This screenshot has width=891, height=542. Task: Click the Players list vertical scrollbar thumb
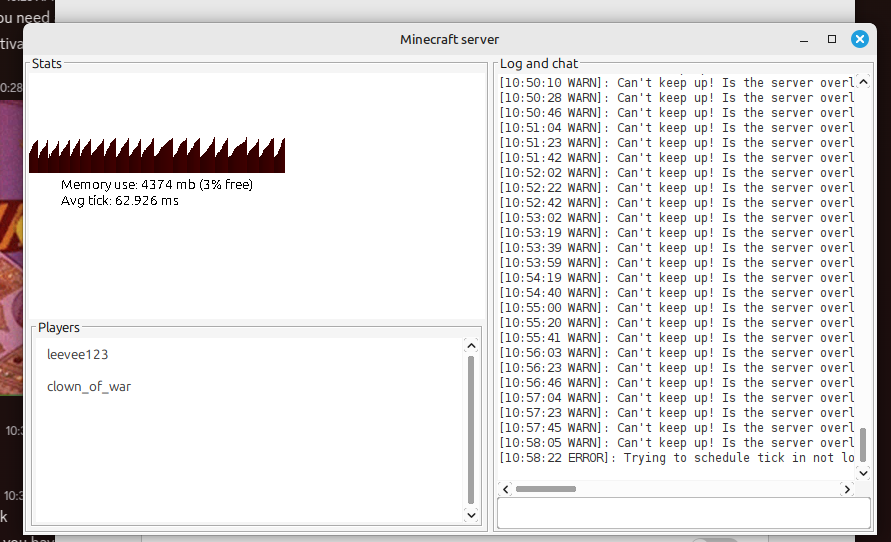tap(471, 430)
